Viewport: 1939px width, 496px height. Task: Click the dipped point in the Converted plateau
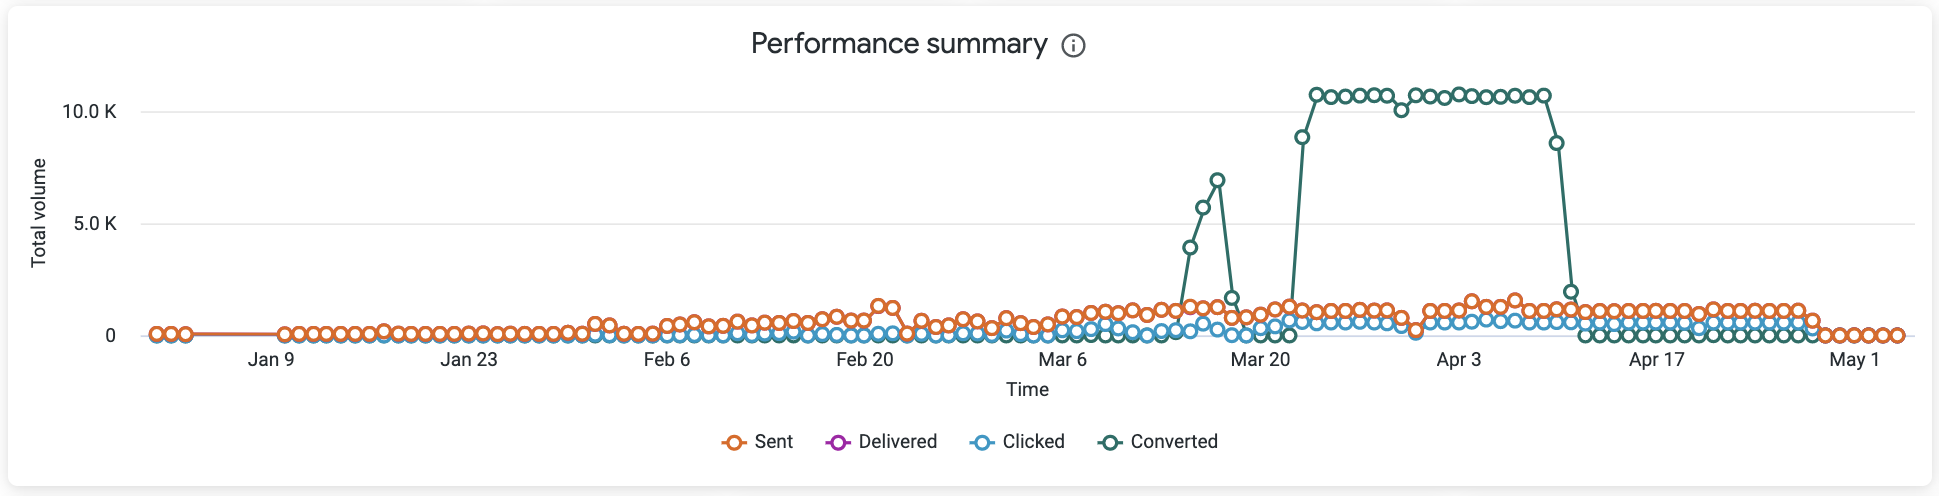[1401, 110]
